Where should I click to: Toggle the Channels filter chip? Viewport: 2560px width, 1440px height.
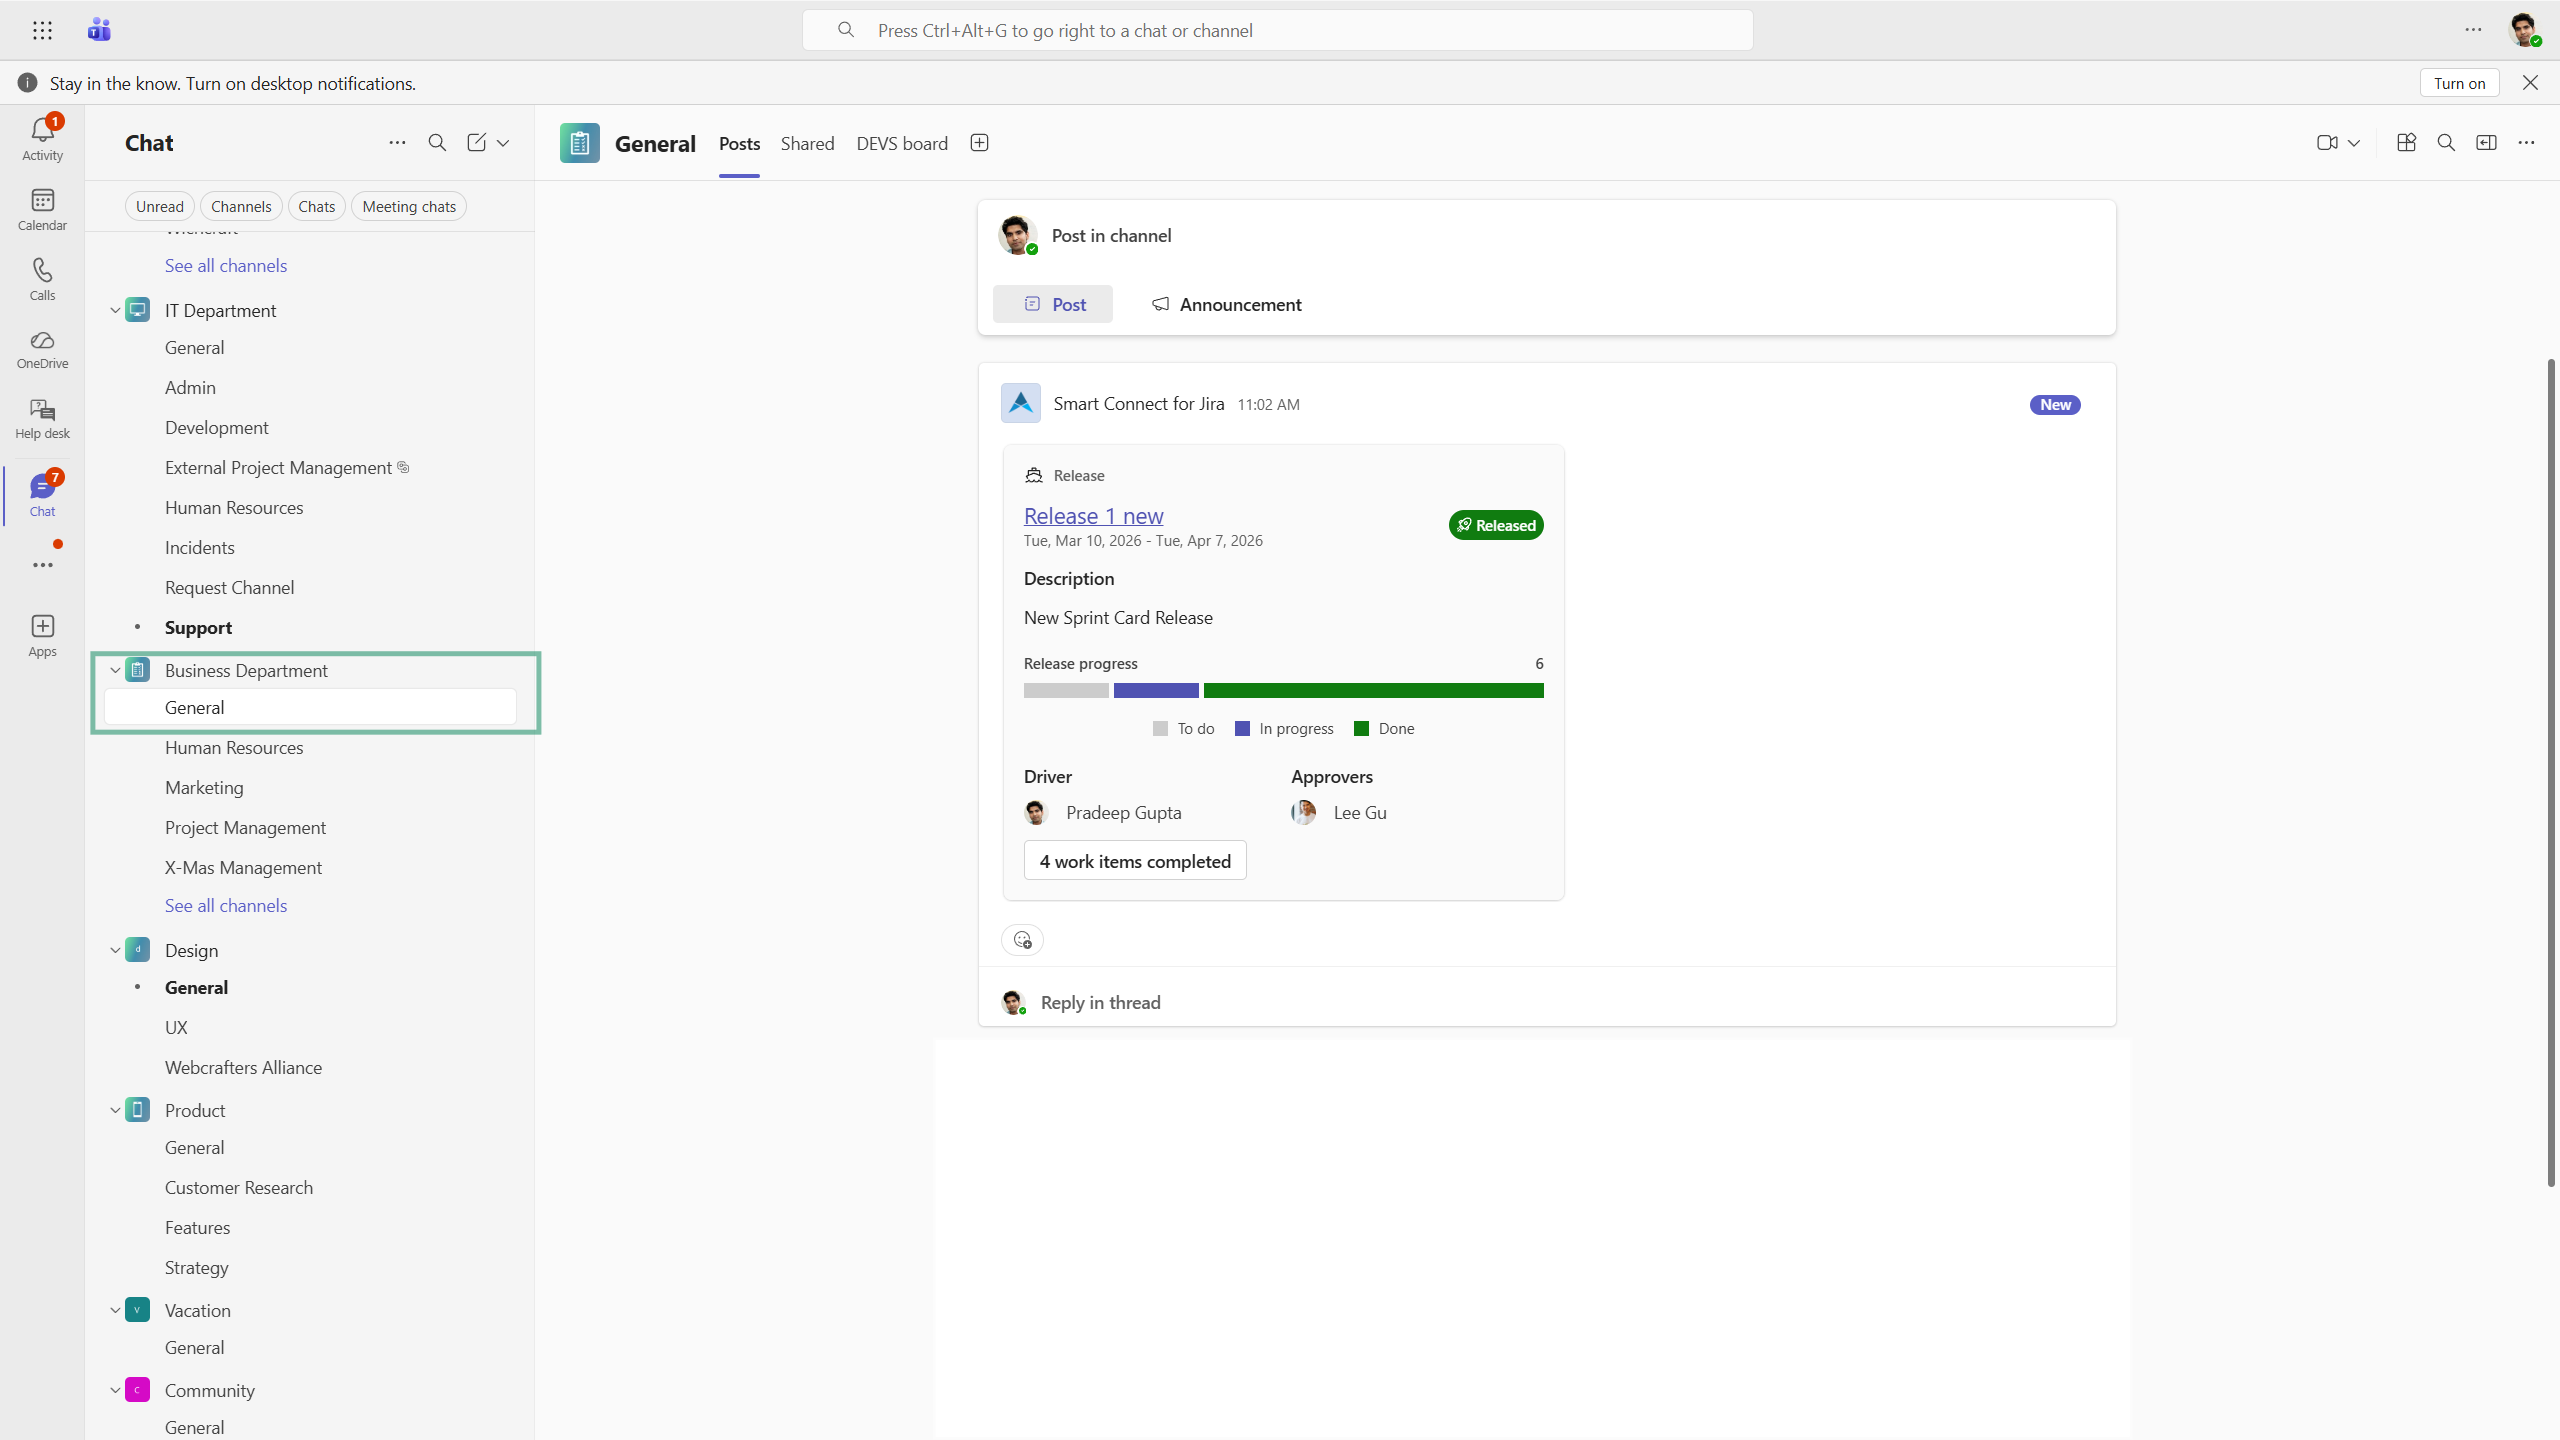pyautogui.click(x=241, y=207)
